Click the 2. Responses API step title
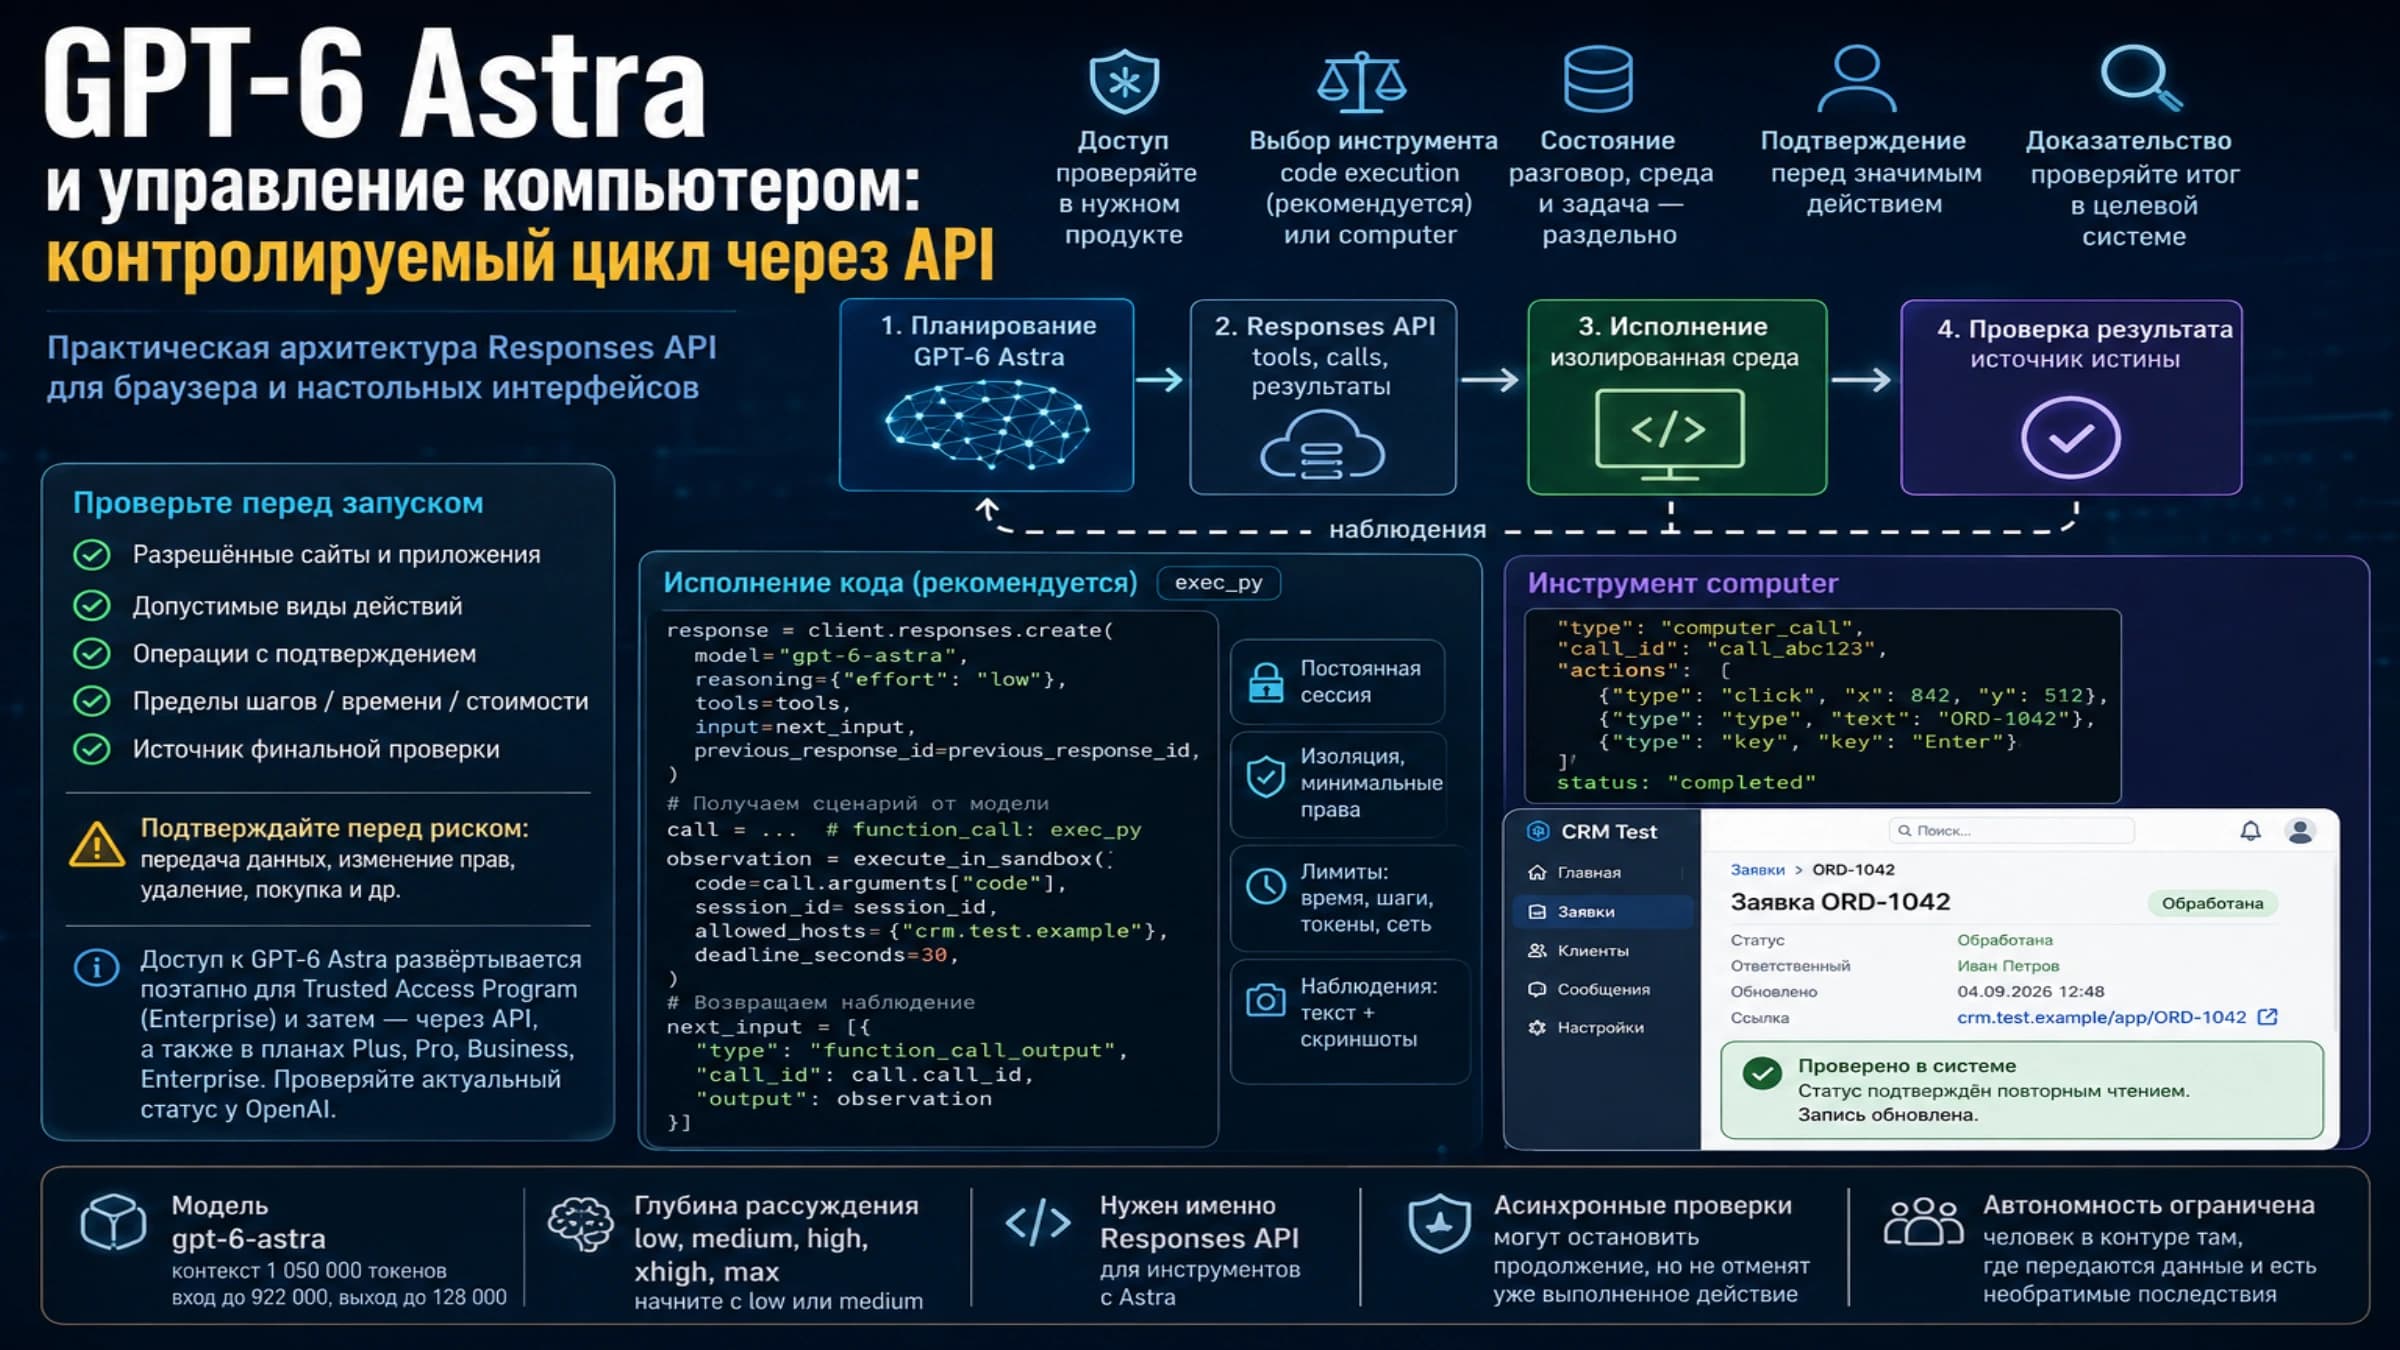2400x1350 pixels. (x=1324, y=327)
